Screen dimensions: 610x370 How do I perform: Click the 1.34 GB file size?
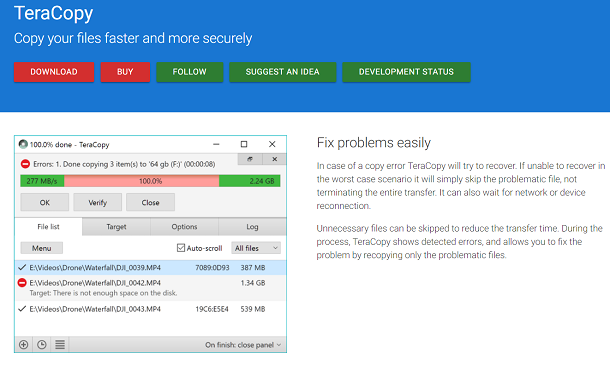[x=253, y=283]
